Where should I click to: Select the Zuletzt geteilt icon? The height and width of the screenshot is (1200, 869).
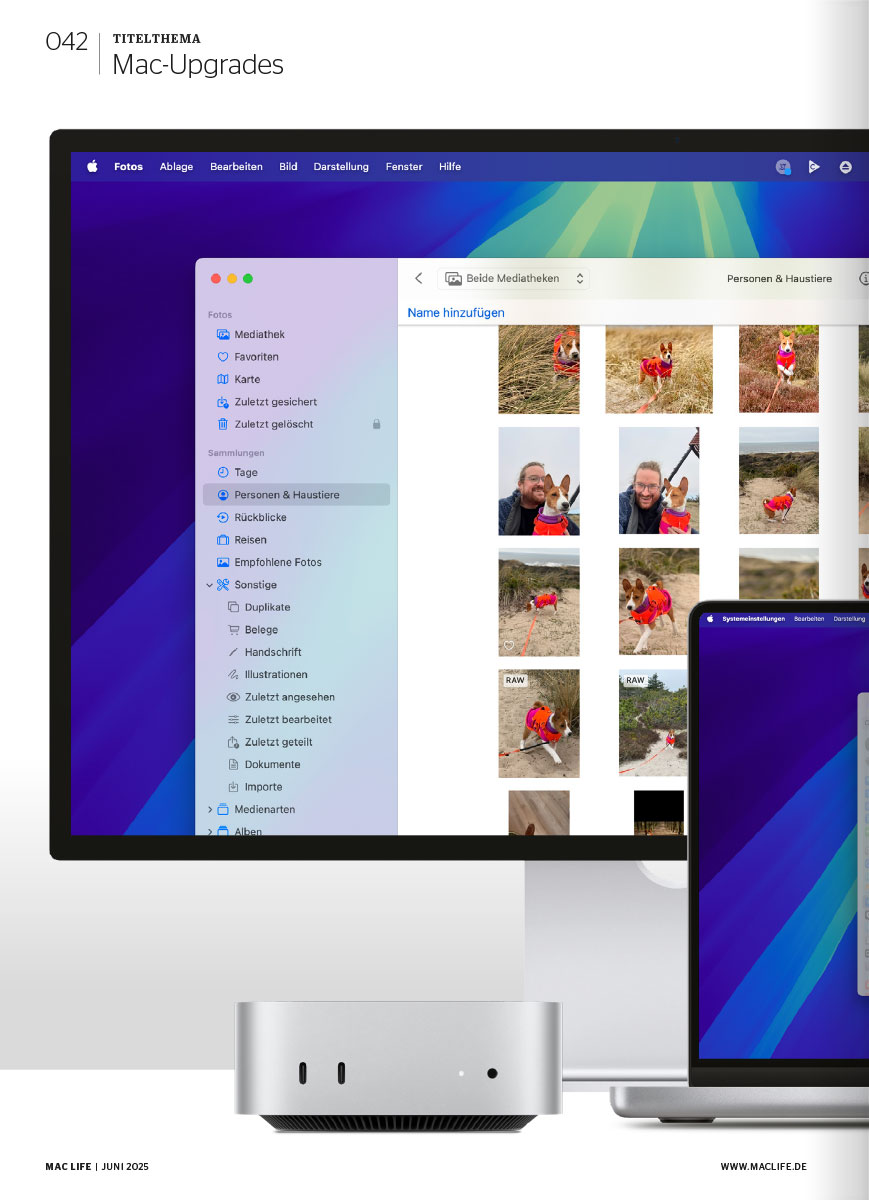click(233, 742)
